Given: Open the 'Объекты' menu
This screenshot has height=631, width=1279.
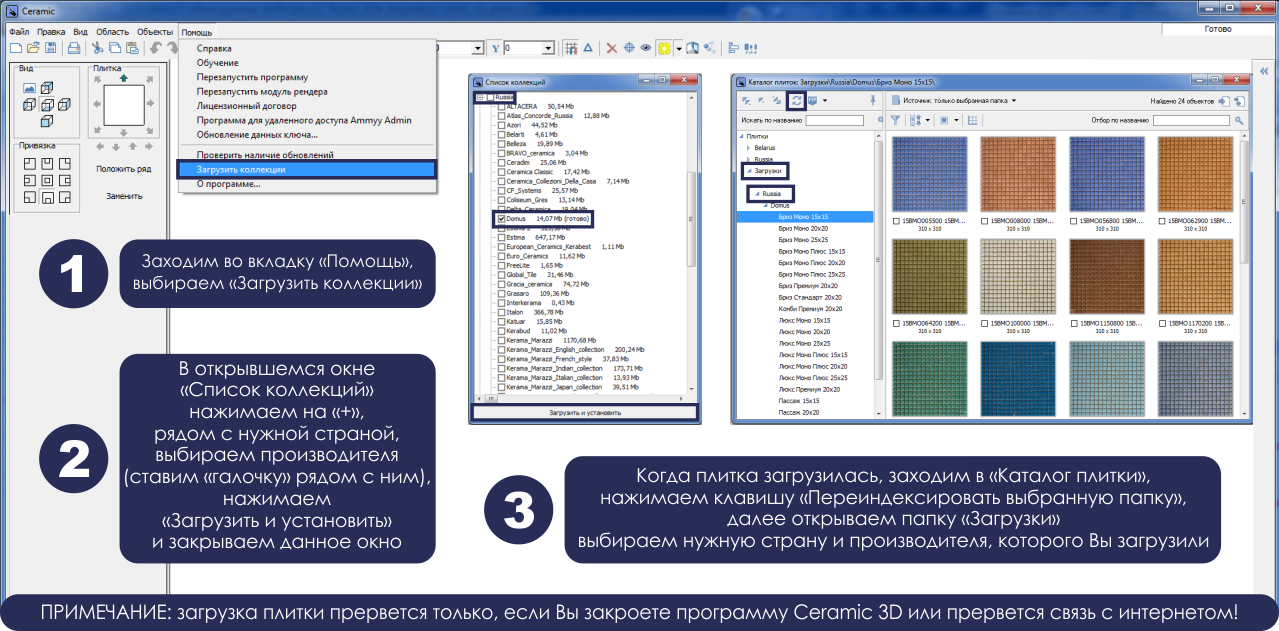Looking at the screenshot, I should (x=154, y=32).
